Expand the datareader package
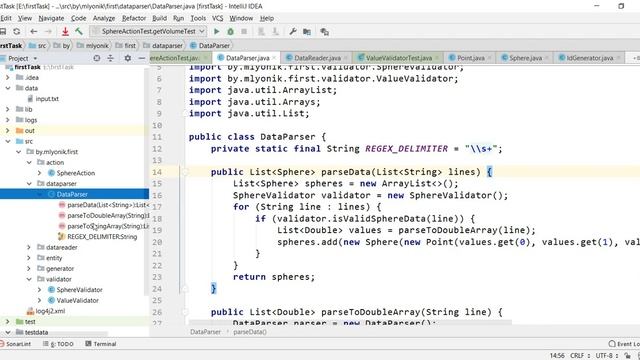Screen dimensions: 640x360 click(x=29, y=247)
